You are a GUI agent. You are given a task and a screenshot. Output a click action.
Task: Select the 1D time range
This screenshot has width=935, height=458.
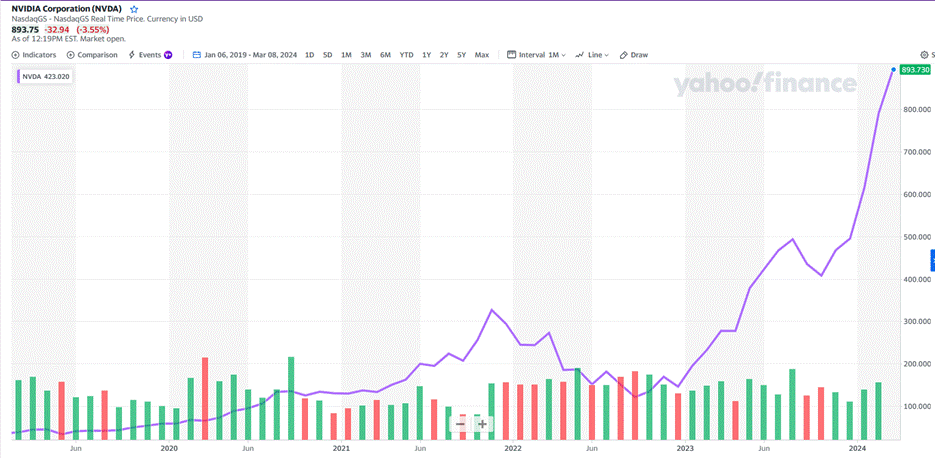coord(309,55)
